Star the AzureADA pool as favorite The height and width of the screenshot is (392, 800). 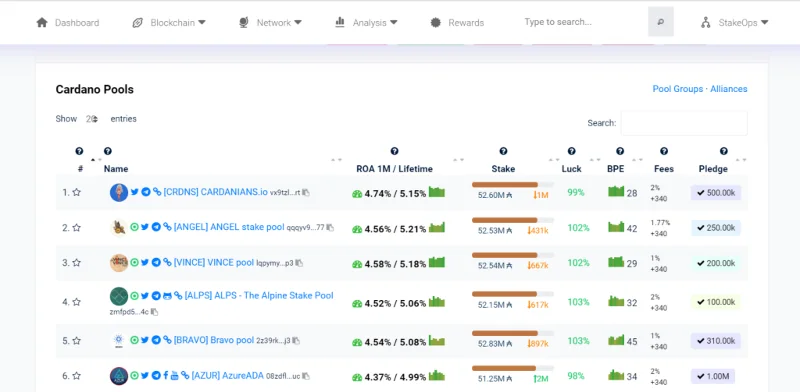point(77,376)
